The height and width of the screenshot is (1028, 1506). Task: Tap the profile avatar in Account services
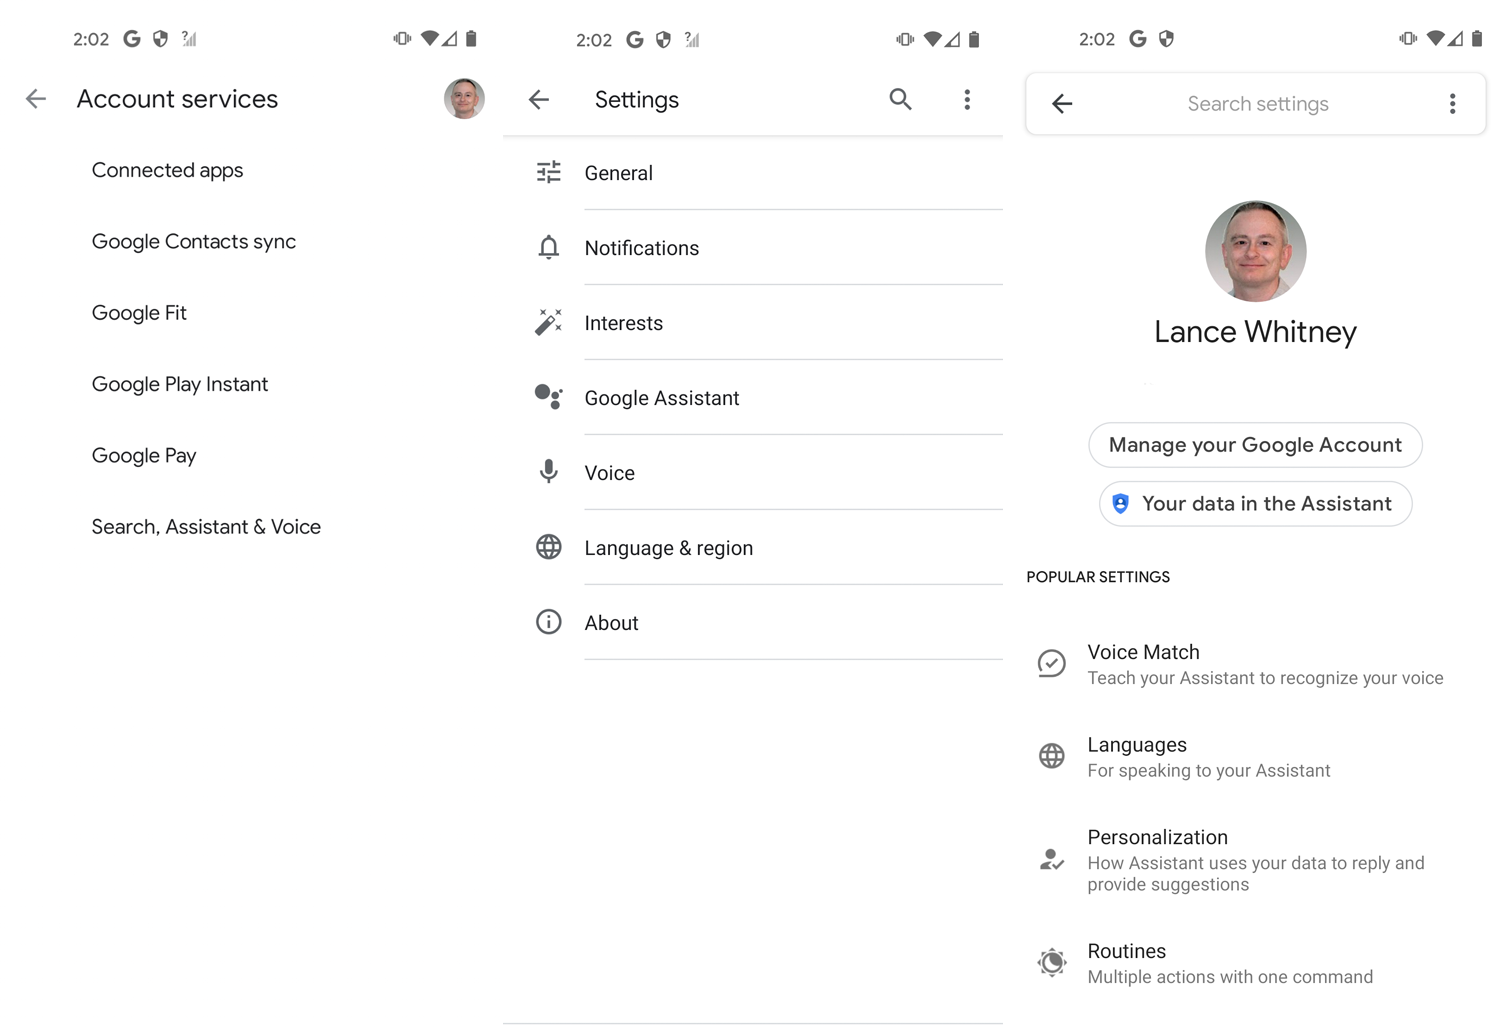coord(464,98)
